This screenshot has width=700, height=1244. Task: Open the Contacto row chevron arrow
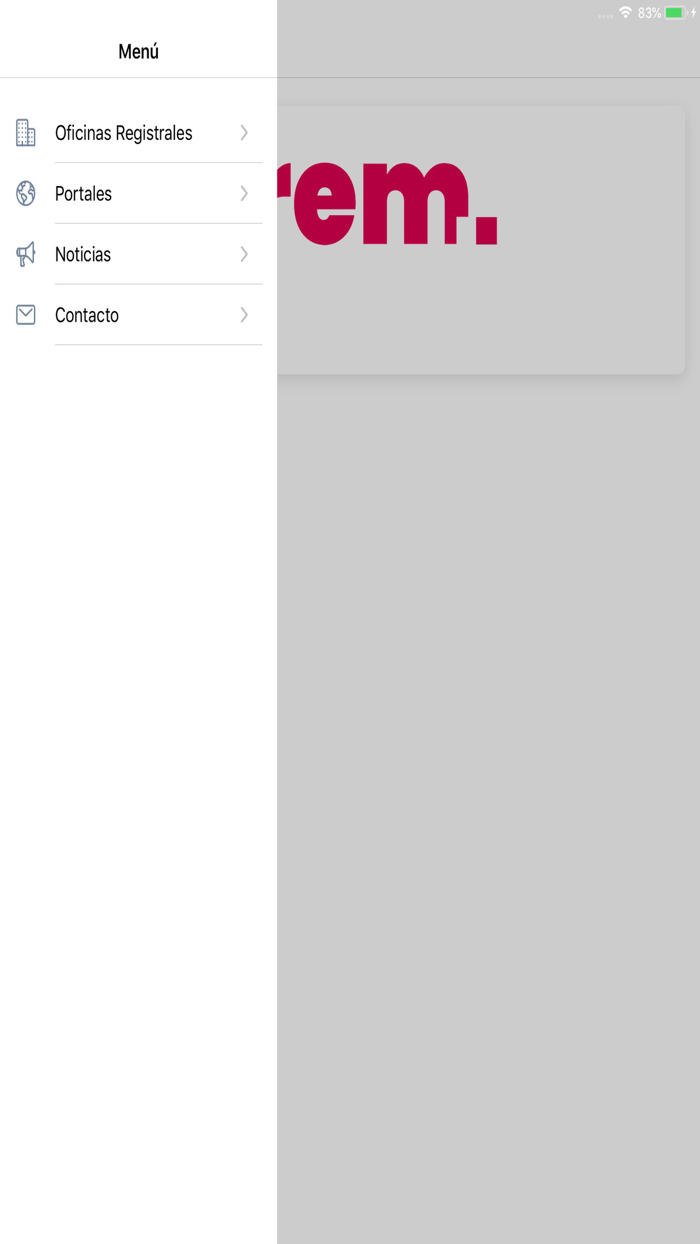244,315
